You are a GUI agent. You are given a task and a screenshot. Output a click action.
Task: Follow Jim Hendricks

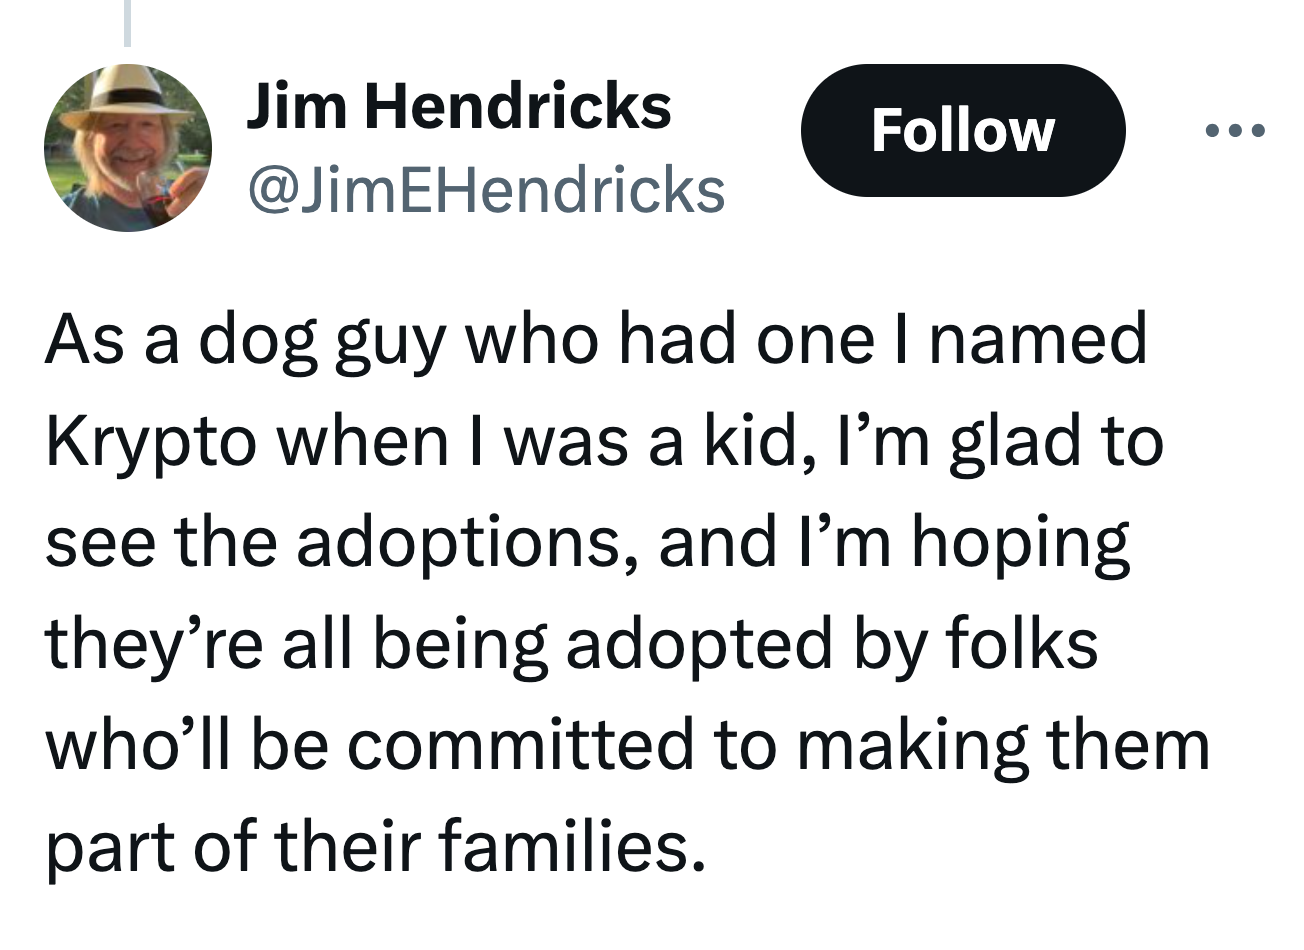[x=963, y=130]
